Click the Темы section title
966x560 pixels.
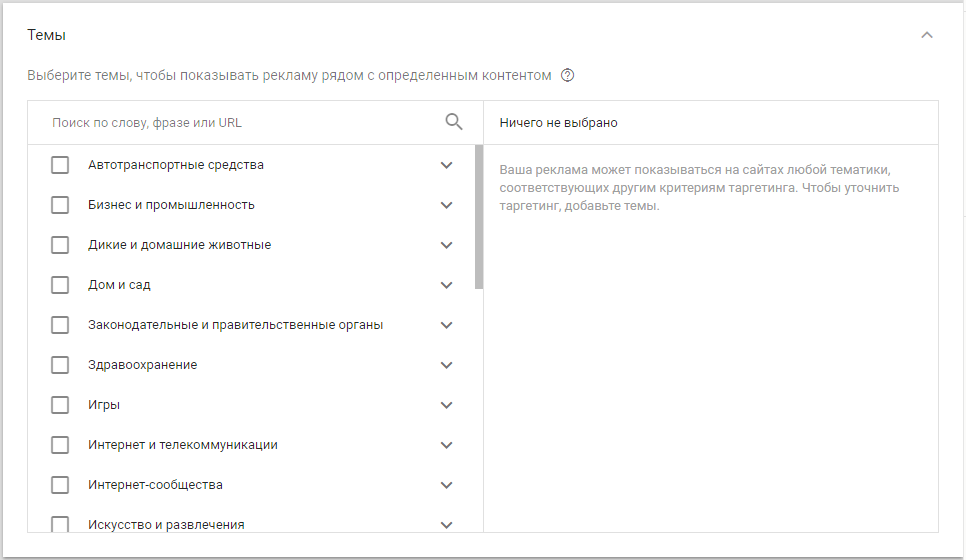46,35
